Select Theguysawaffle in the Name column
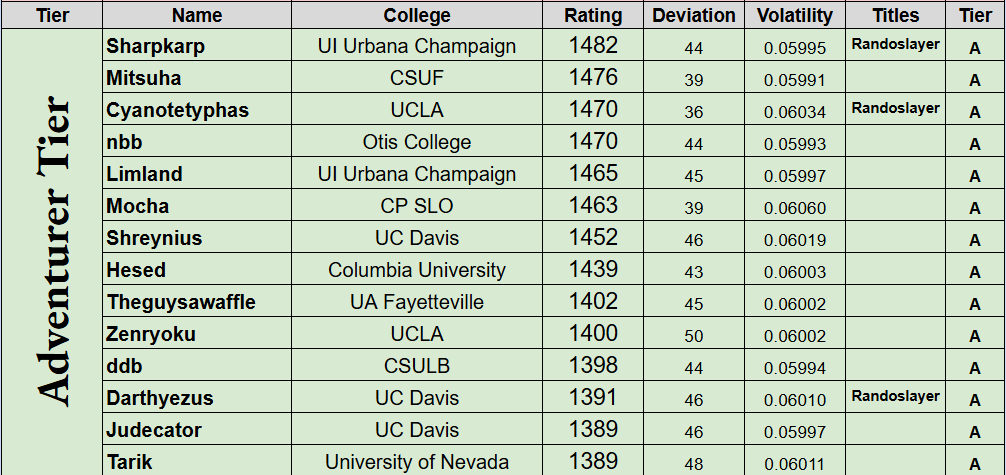Screen dimensions: 1006x475 point(181,302)
